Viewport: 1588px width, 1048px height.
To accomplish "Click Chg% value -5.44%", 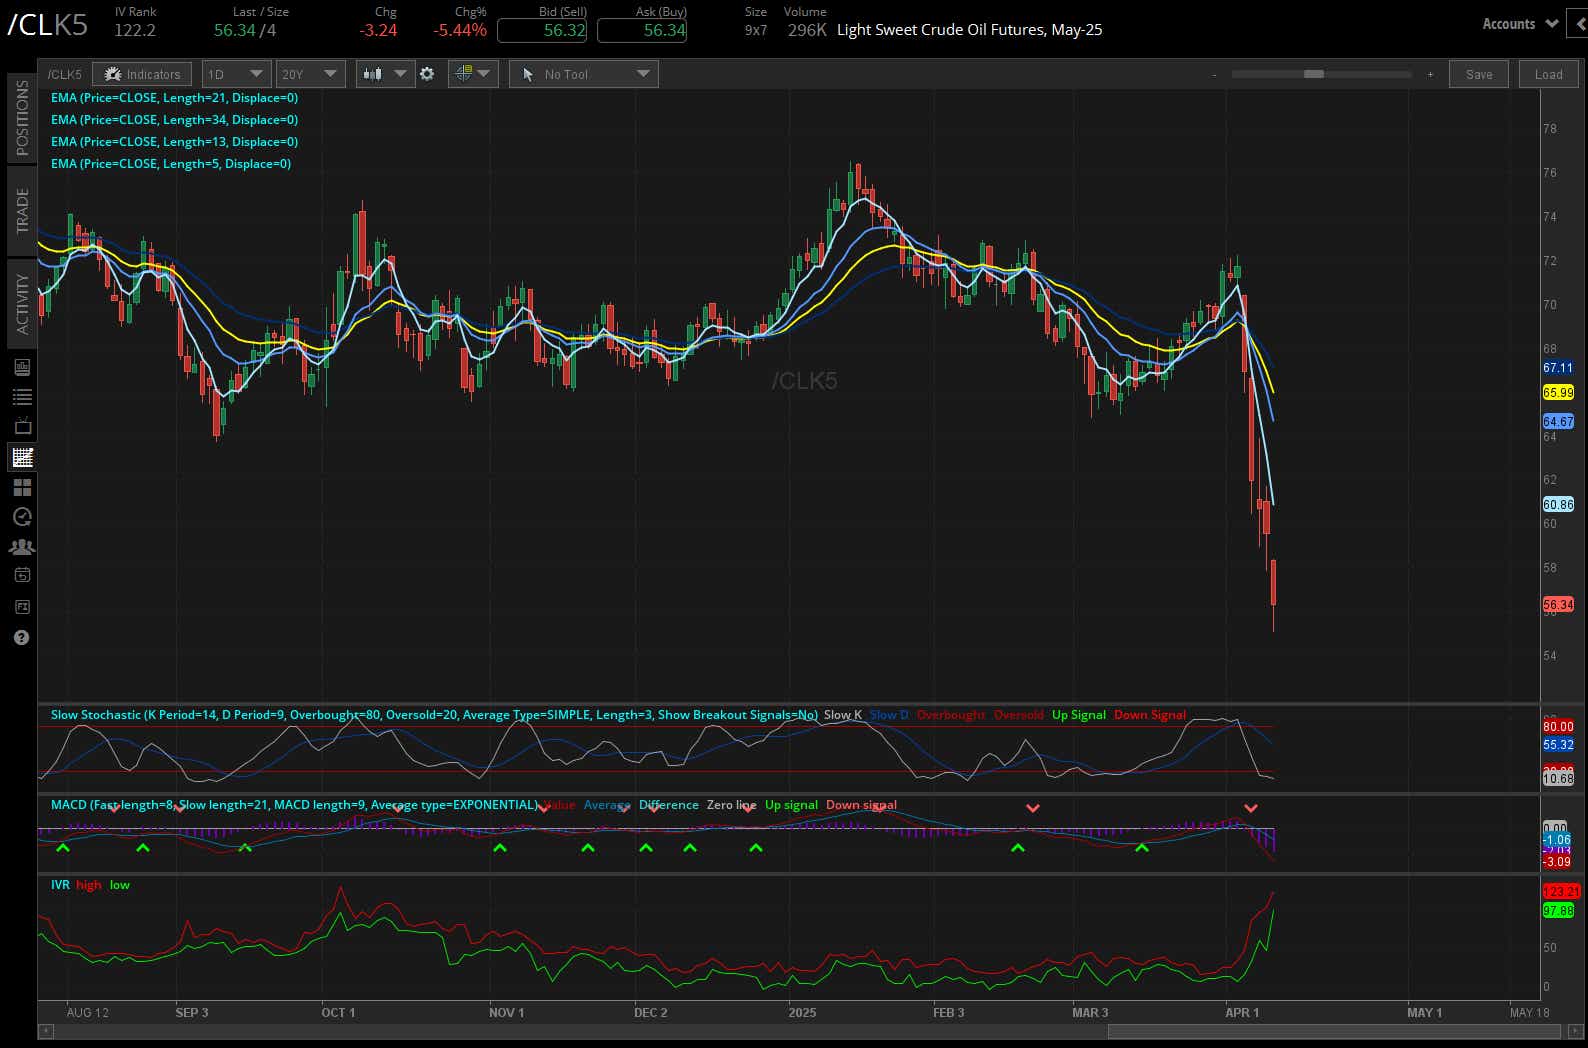I will [460, 30].
